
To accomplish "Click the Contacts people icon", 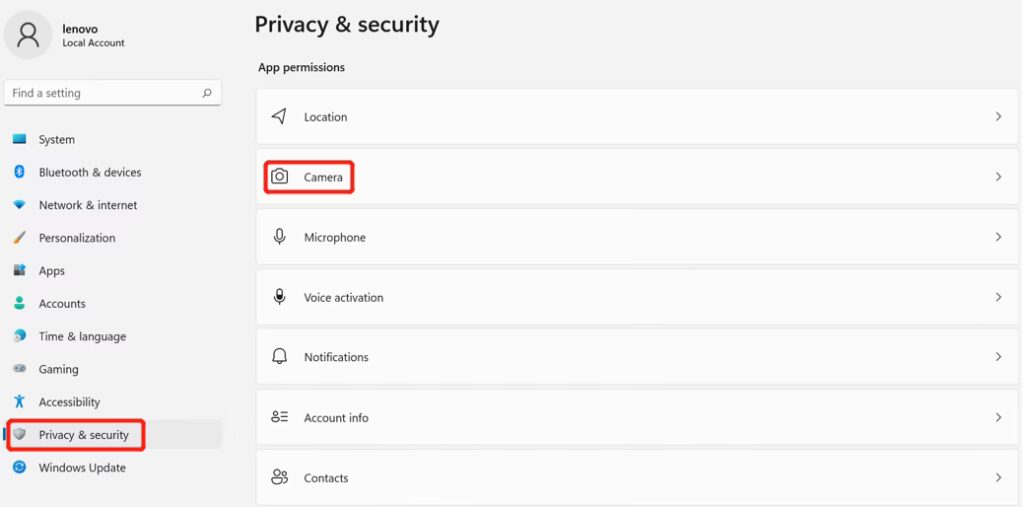I will point(280,477).
